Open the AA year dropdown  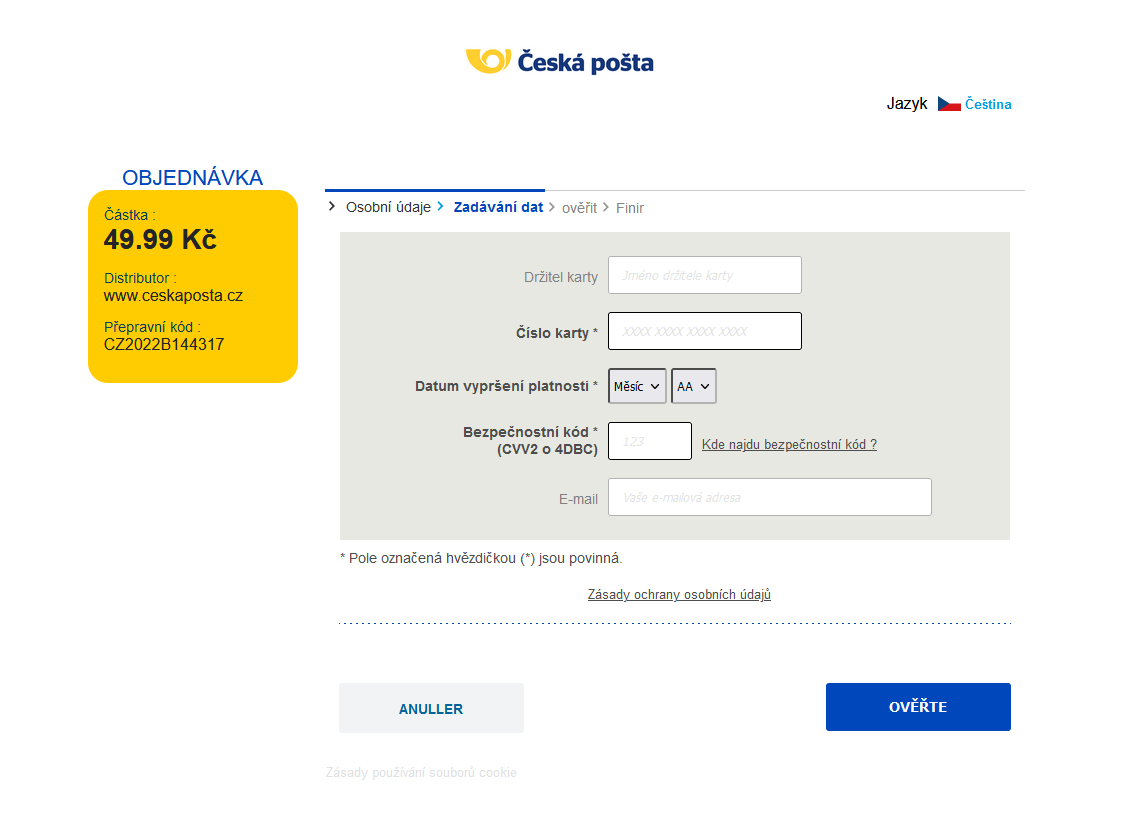694,386
